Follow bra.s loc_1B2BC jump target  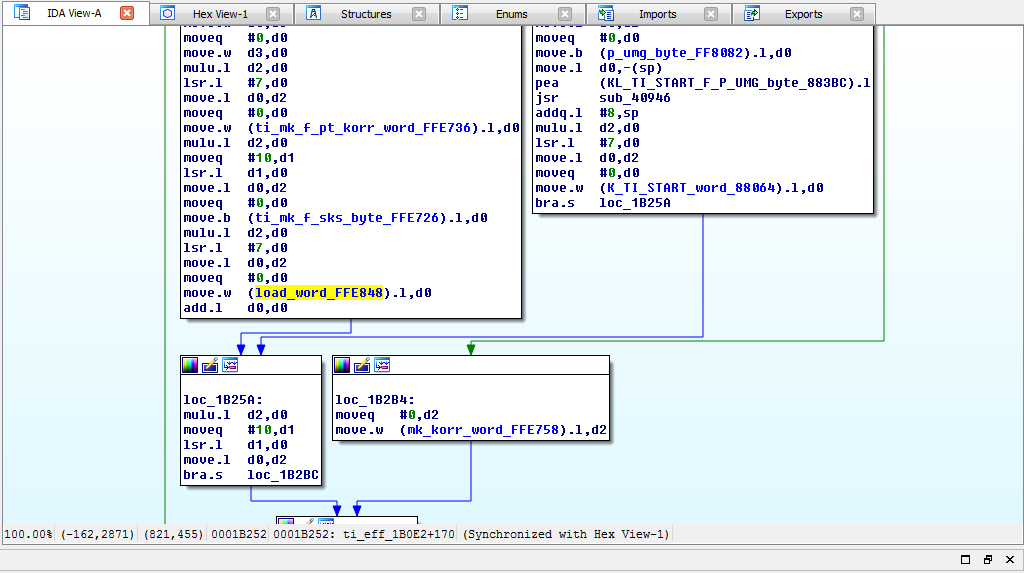[x=283, y=475]
